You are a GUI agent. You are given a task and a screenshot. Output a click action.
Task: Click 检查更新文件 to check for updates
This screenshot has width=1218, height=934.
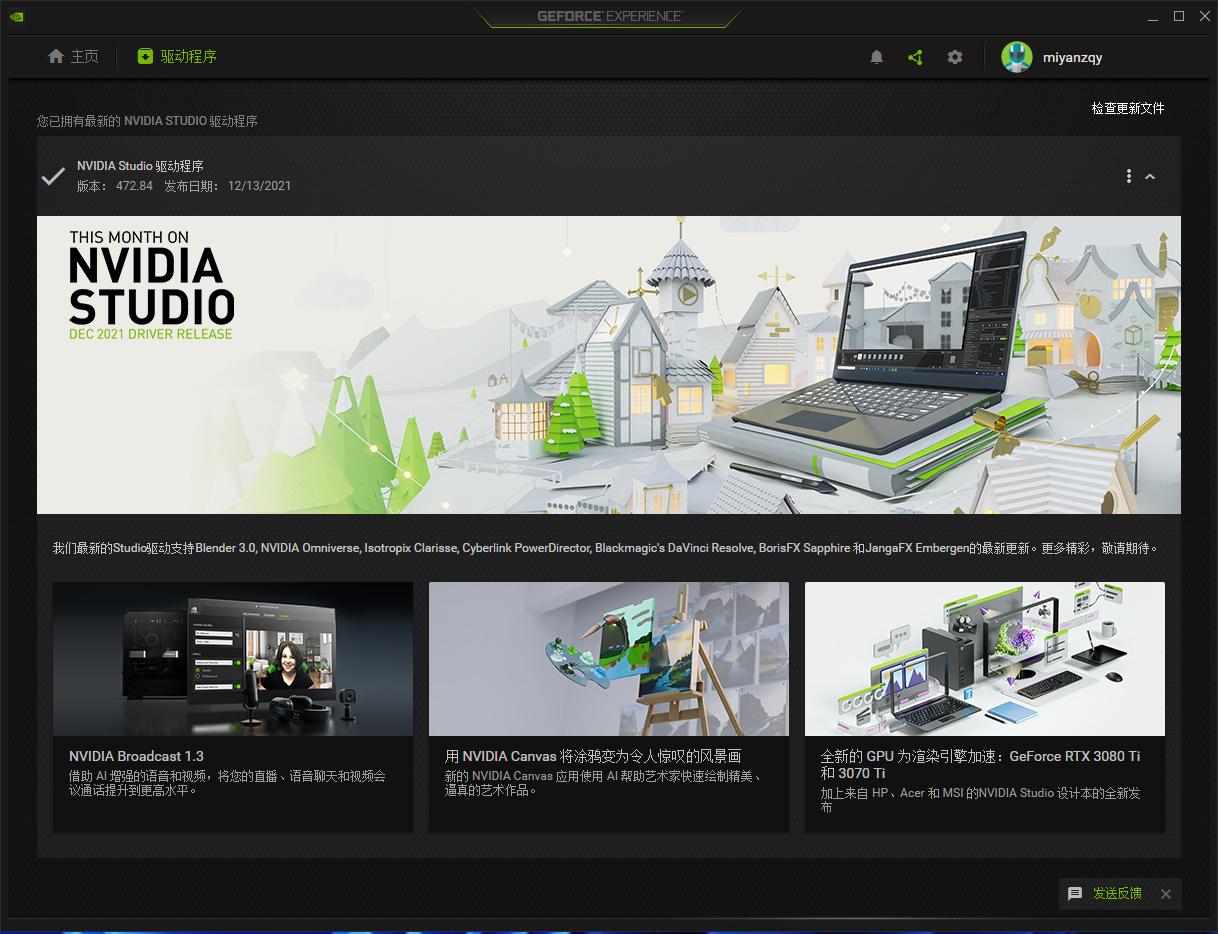[1128, 108]
